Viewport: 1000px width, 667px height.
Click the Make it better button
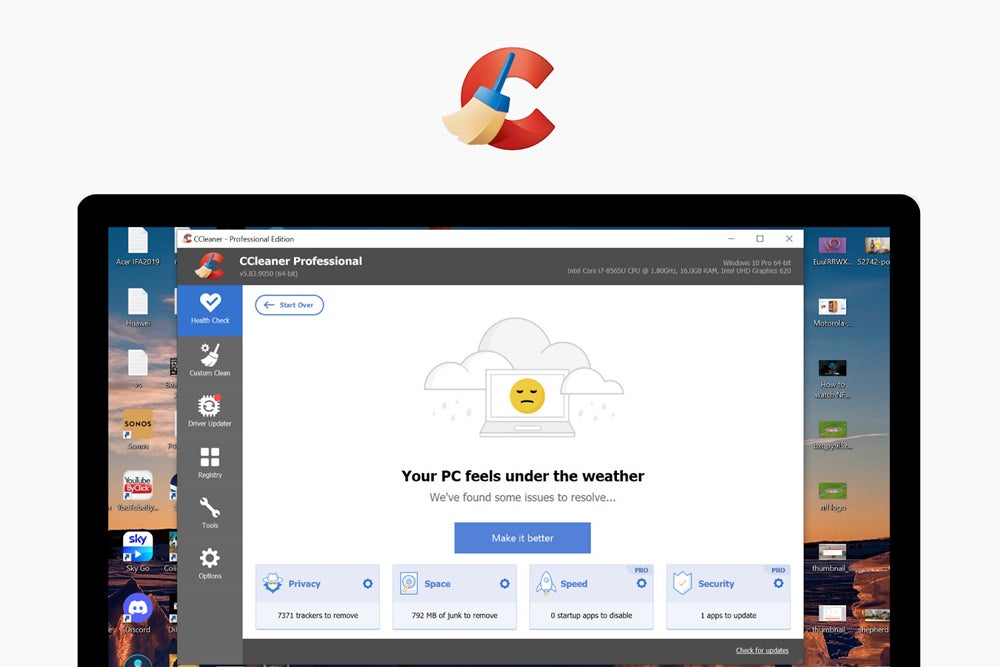pos(522,538)
